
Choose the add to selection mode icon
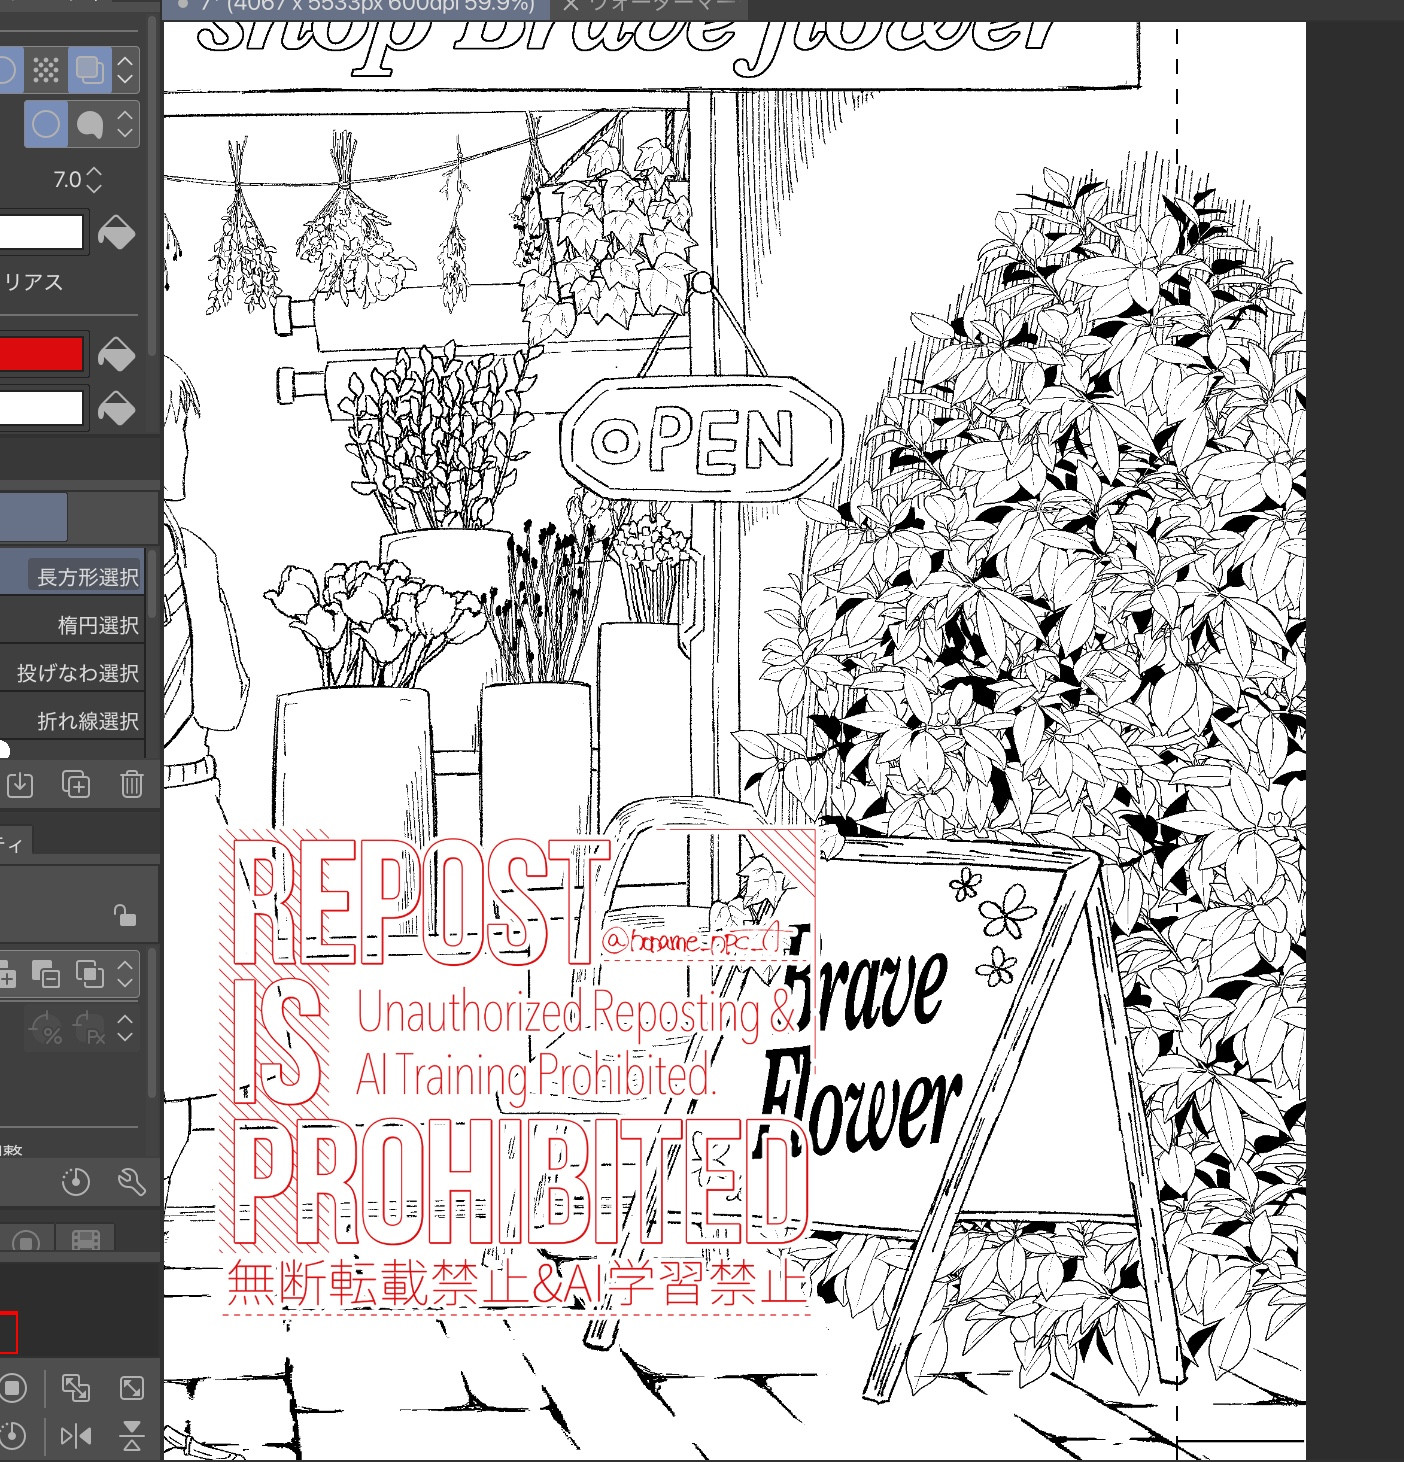tap(7, 974)
